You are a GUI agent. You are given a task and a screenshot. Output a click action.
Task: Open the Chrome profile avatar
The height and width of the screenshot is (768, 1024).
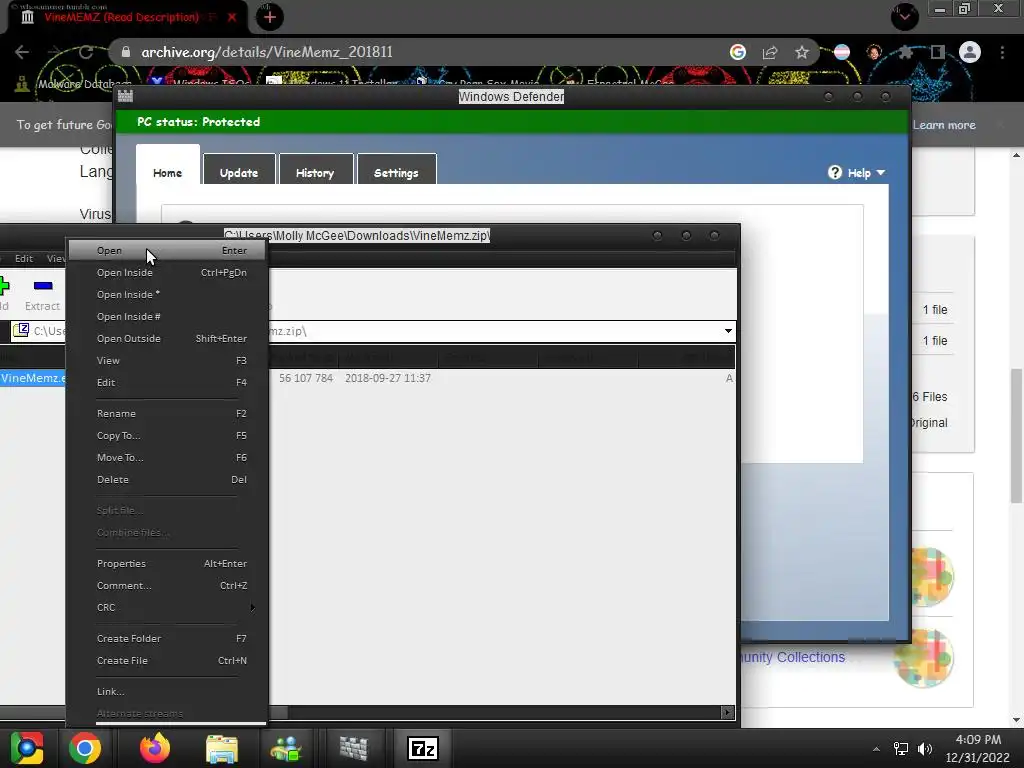[970, 52]
